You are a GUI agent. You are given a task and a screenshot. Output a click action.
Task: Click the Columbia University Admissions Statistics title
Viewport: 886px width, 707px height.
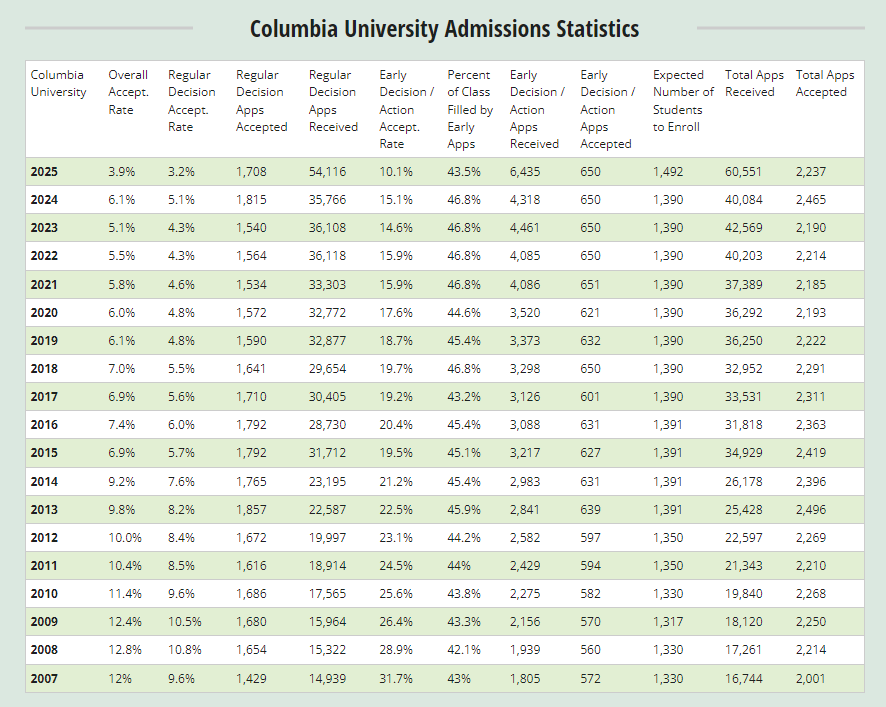444,28
